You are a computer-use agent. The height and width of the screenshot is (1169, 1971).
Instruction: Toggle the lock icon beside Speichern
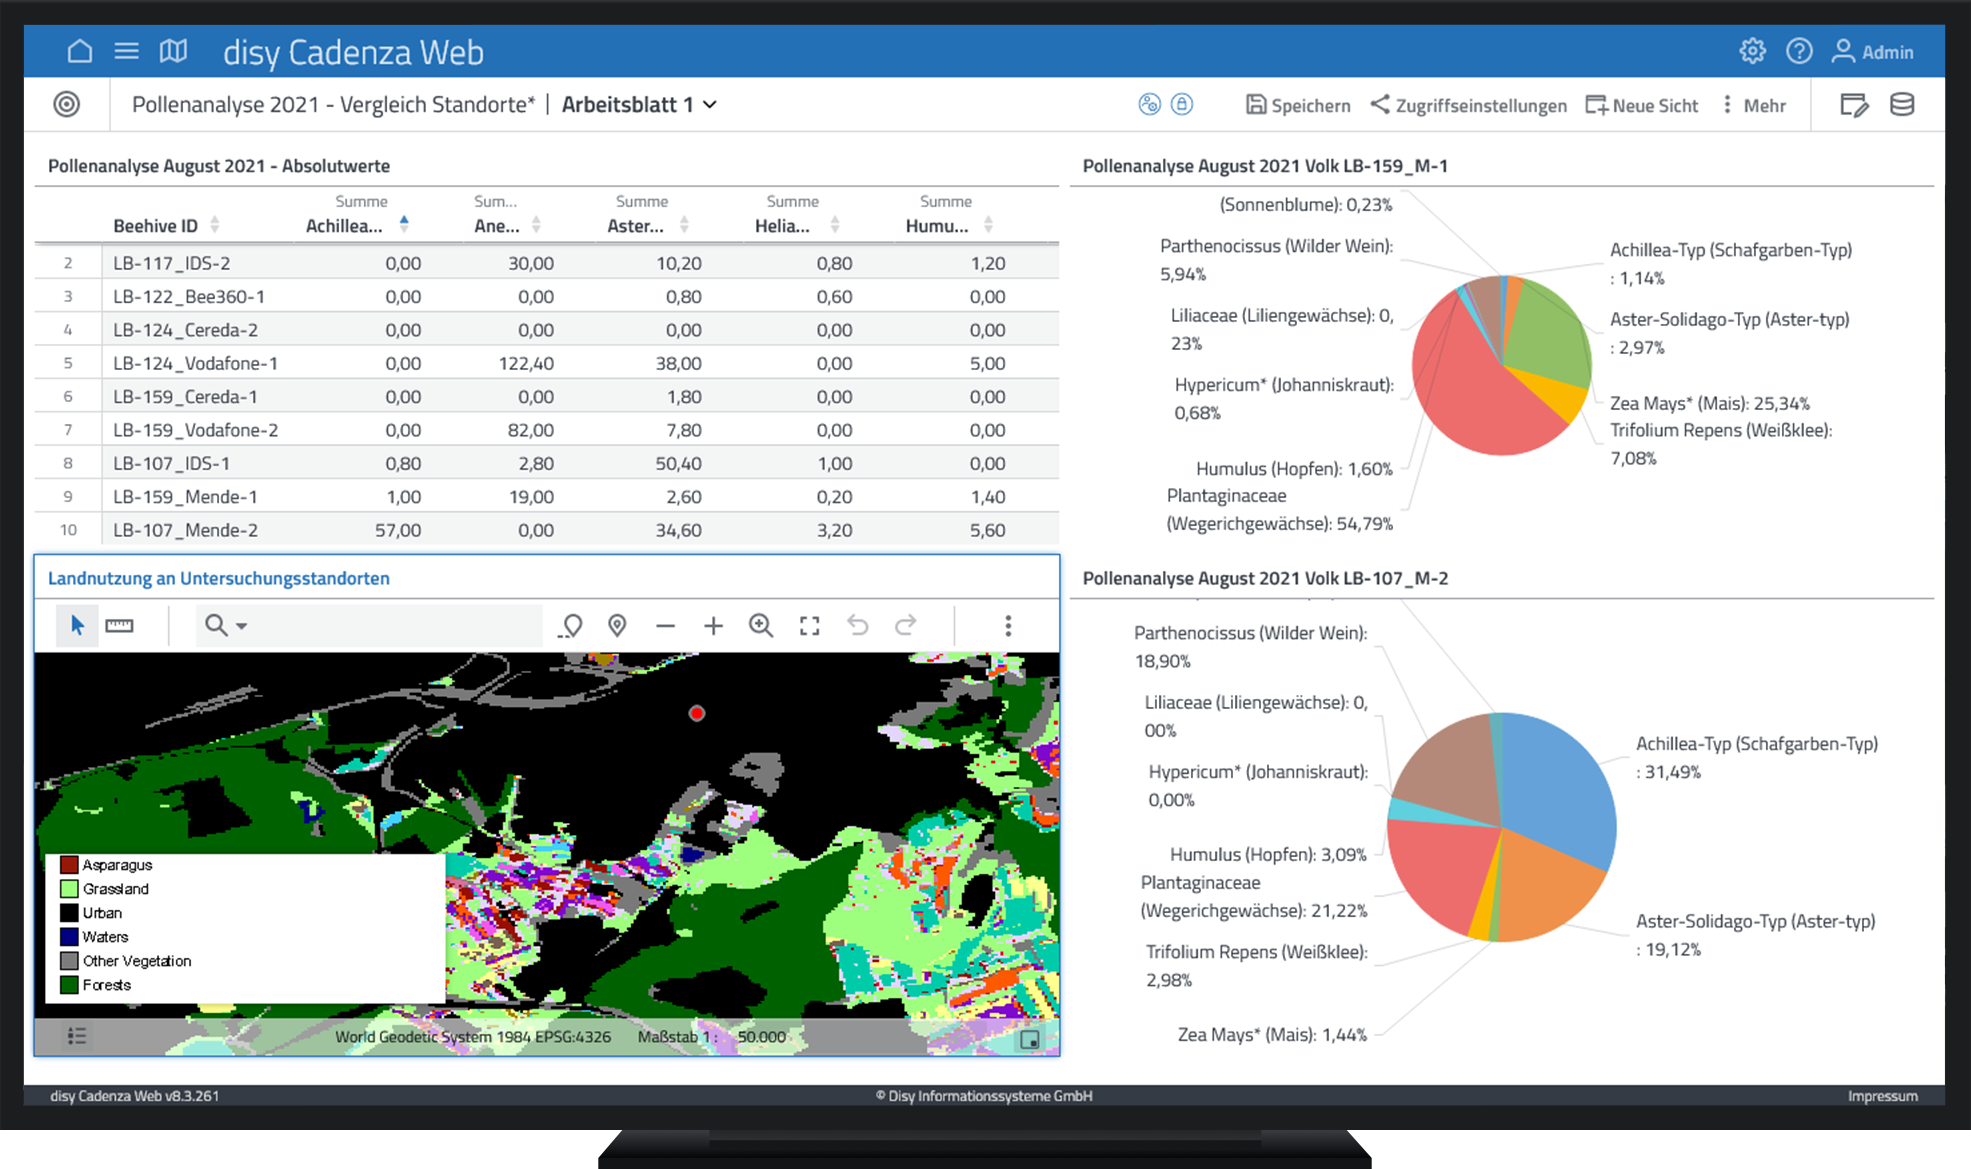pos(1182,104)
